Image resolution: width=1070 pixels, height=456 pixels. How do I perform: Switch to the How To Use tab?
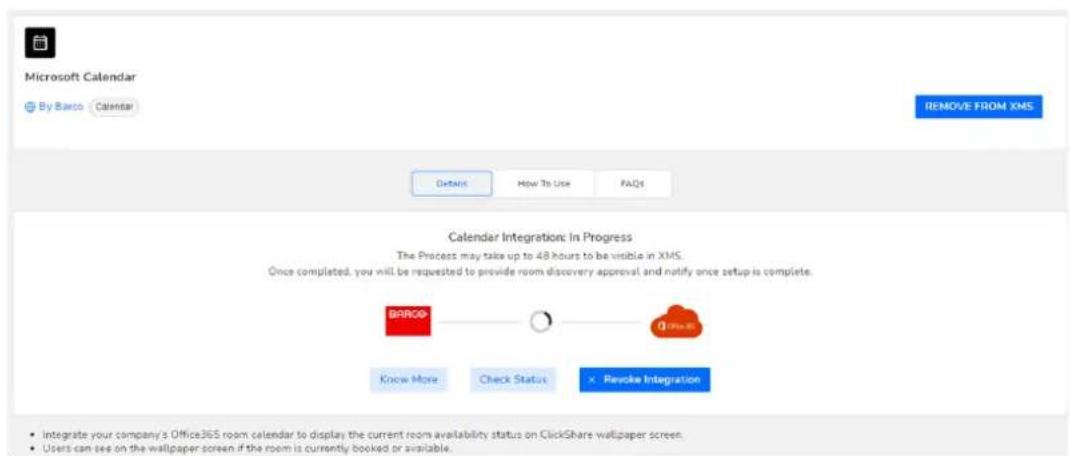tap(544, 184)
